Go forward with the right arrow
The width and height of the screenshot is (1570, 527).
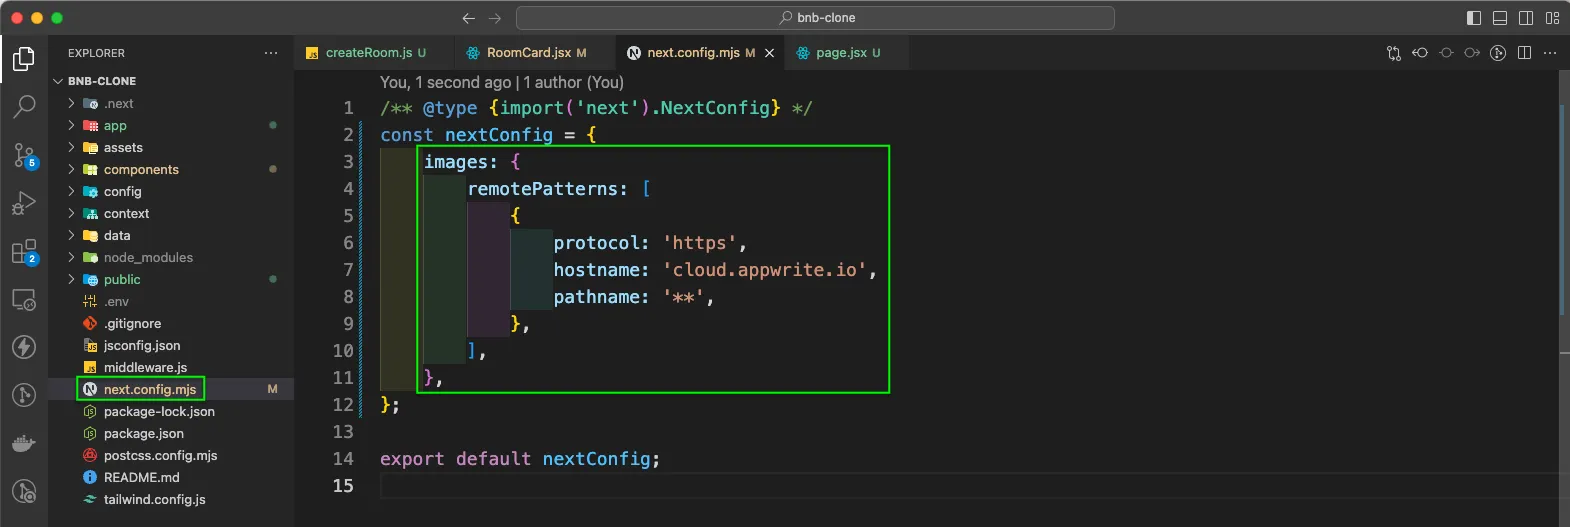click(x=494, y=18)
